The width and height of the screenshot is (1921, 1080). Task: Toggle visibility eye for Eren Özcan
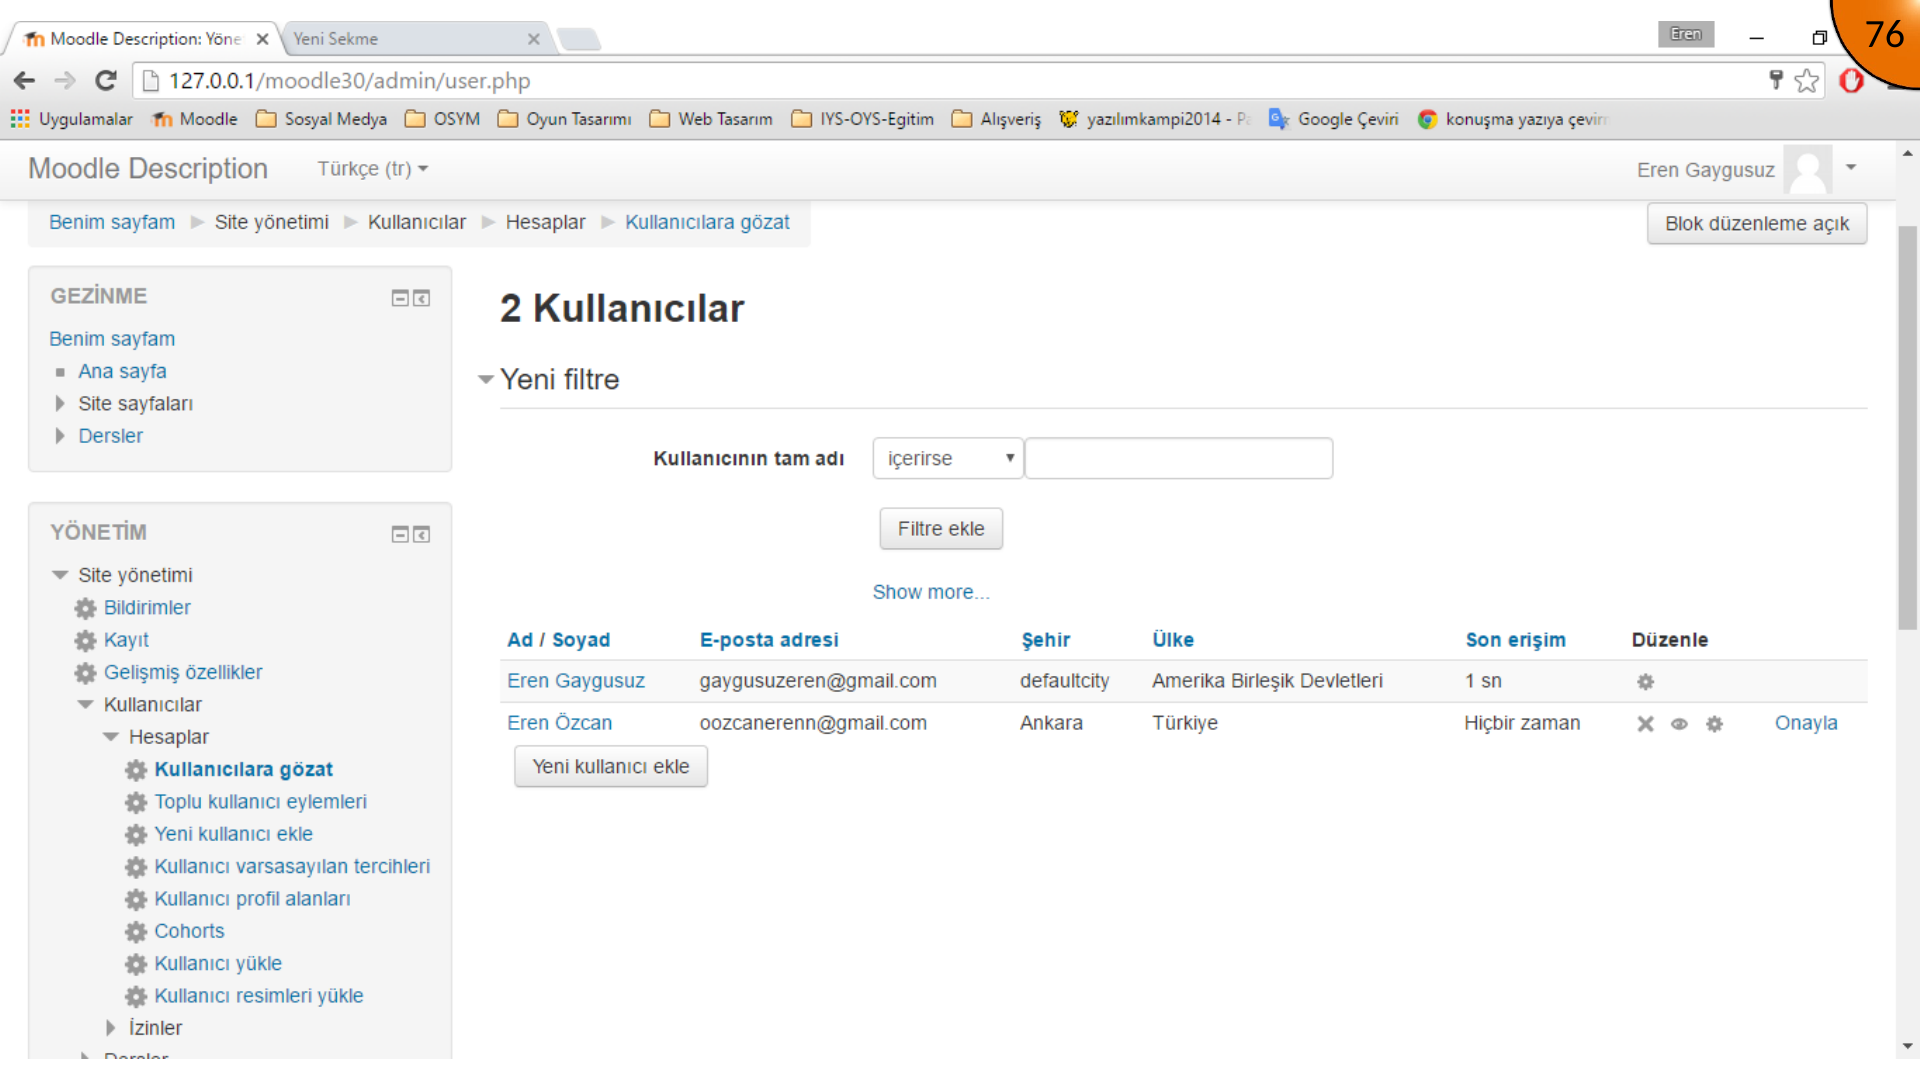coord(1679,724)
